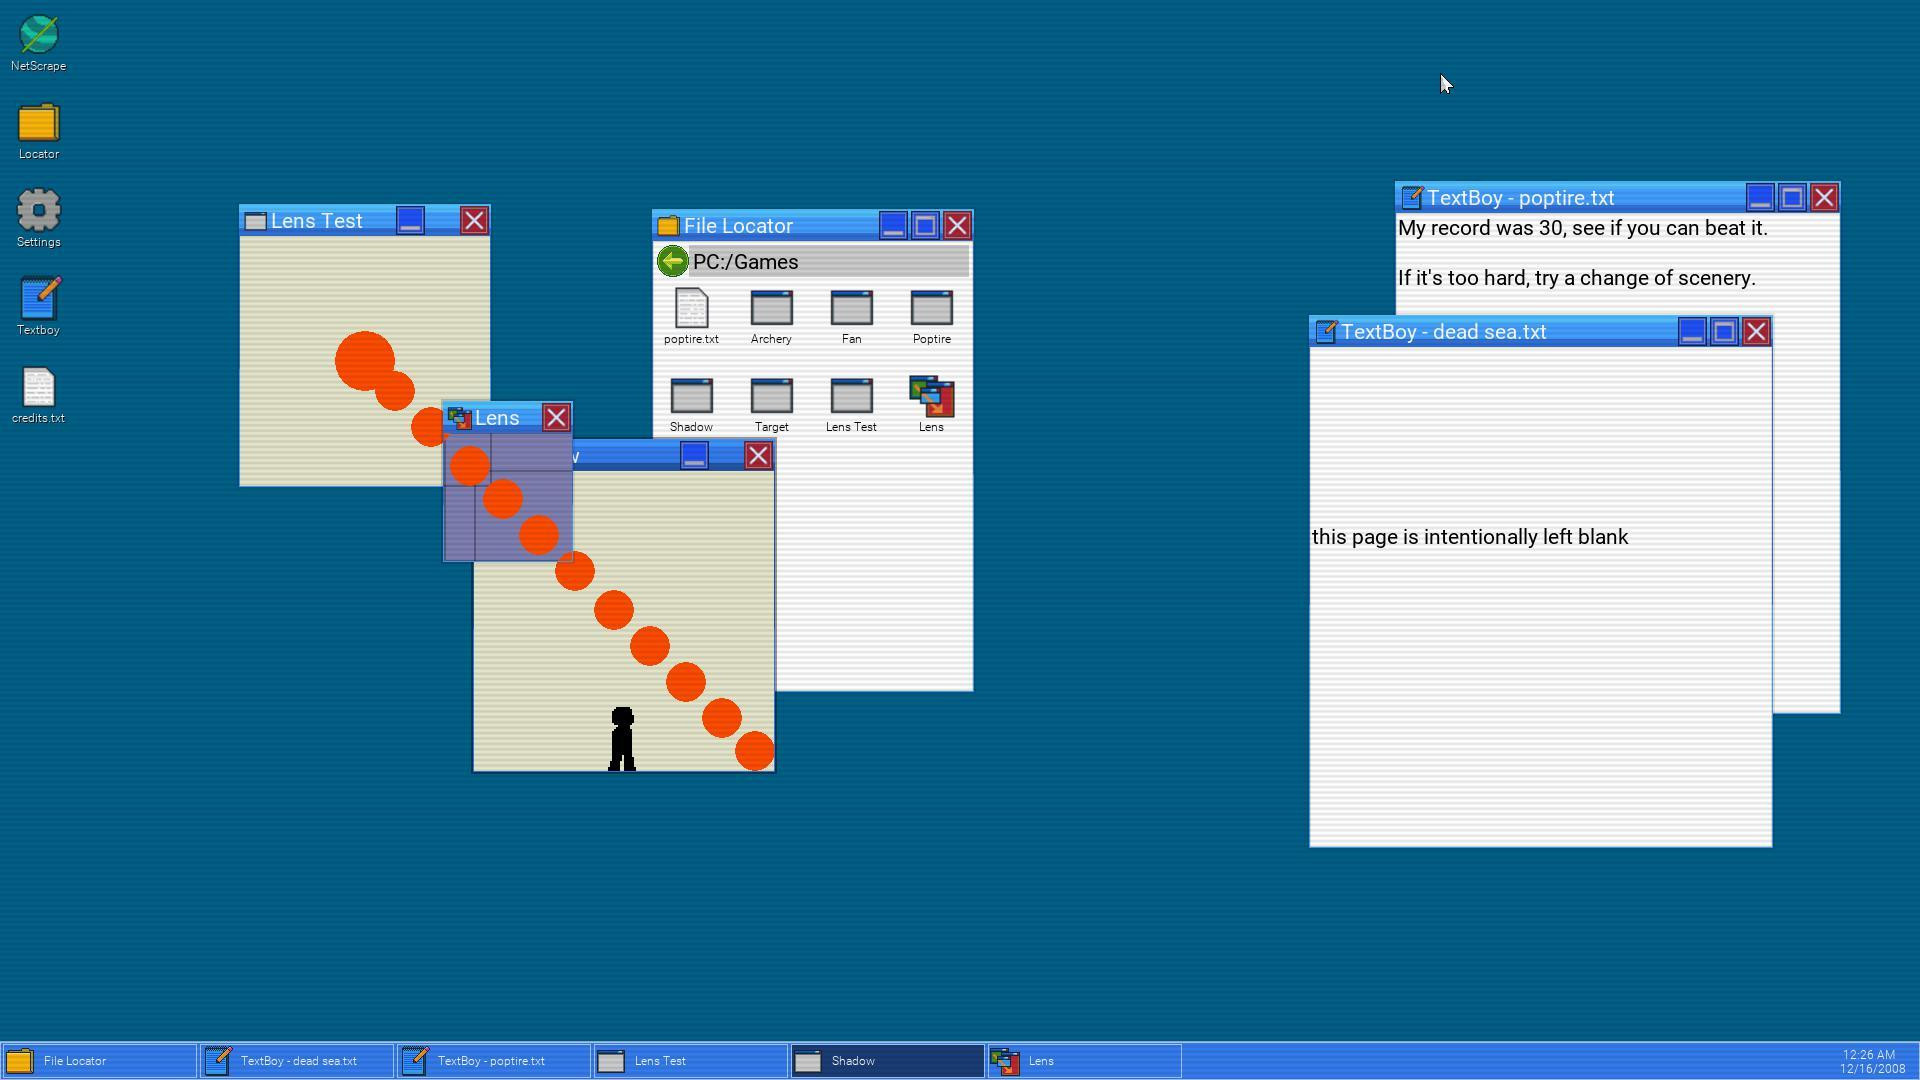This screenshot has height=1080, width=1920.
Task: Open poptire.txt in File Locator
Action: click(691, 317)
